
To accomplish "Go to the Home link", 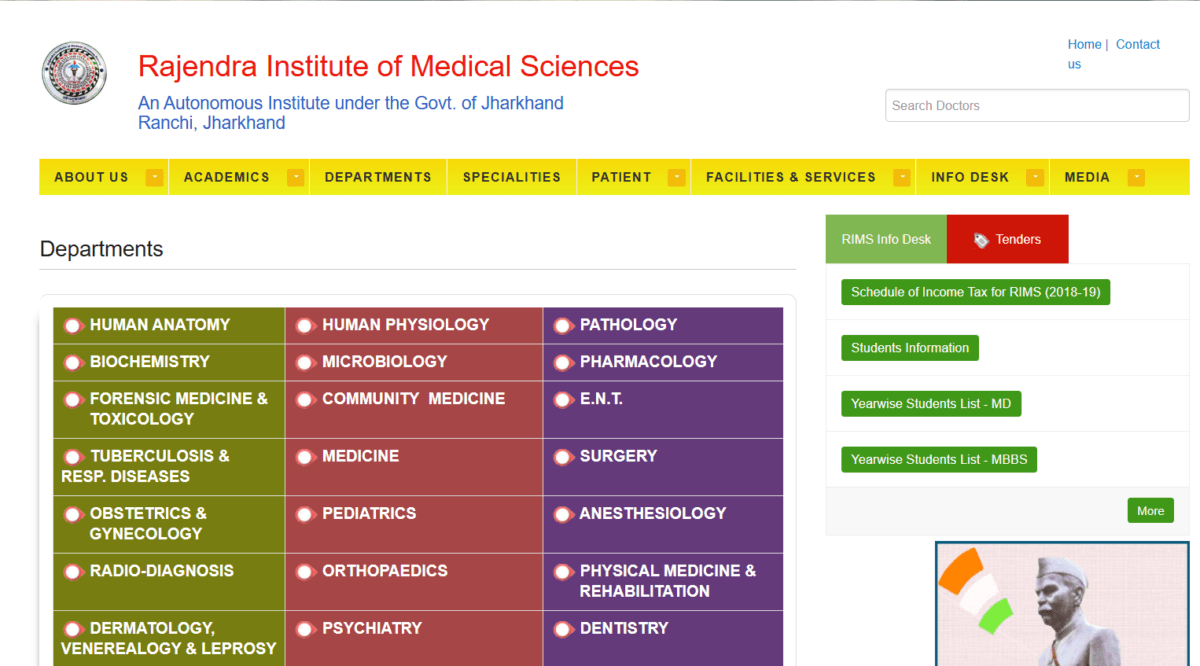I will tap(1084, 44).
